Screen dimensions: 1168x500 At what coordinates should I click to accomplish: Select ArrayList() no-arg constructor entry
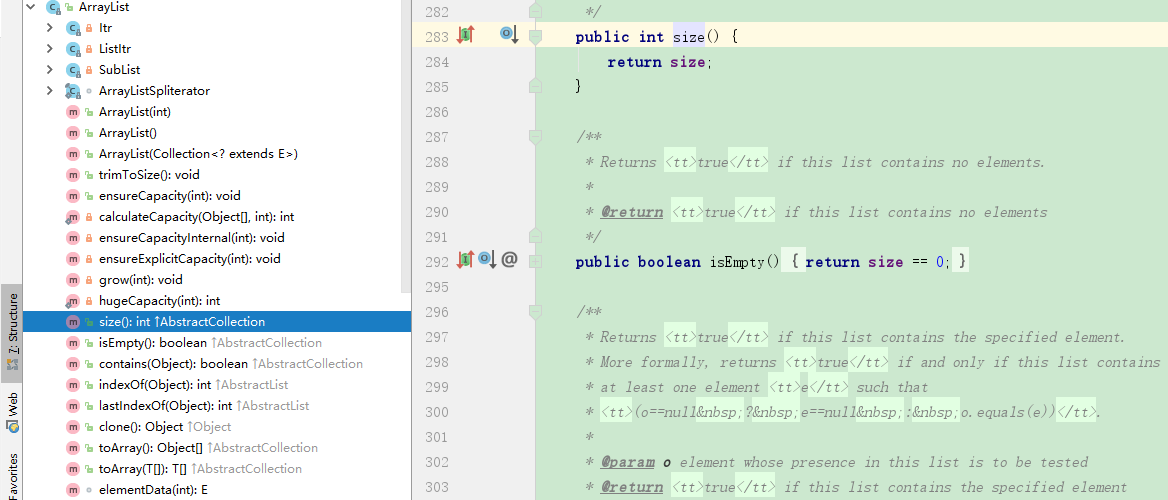[127, 133]
